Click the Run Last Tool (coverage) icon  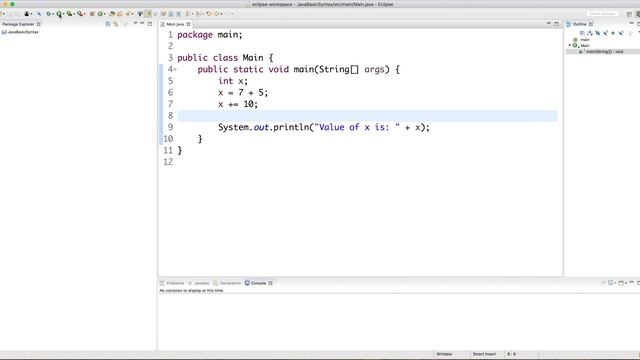coord(69,14)
